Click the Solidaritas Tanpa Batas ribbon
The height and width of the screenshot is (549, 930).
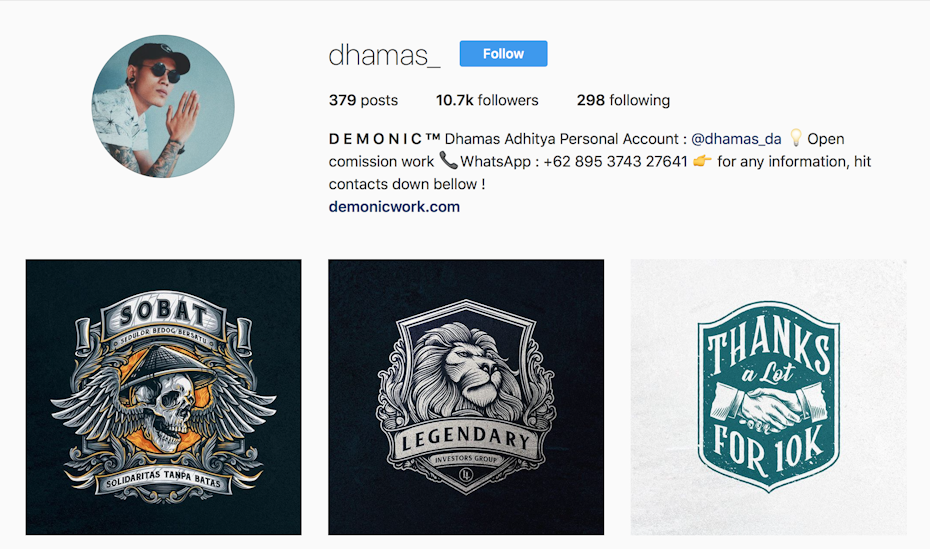163,479
